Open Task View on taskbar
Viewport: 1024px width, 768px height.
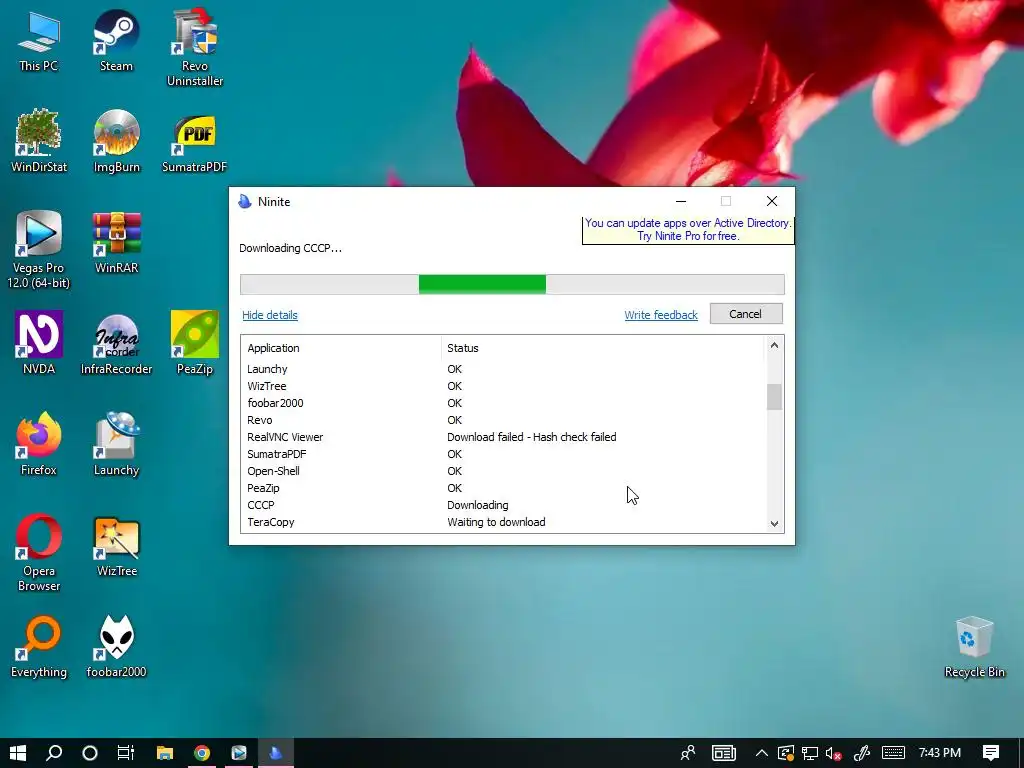pyautogui.click(x=125, y=753)
